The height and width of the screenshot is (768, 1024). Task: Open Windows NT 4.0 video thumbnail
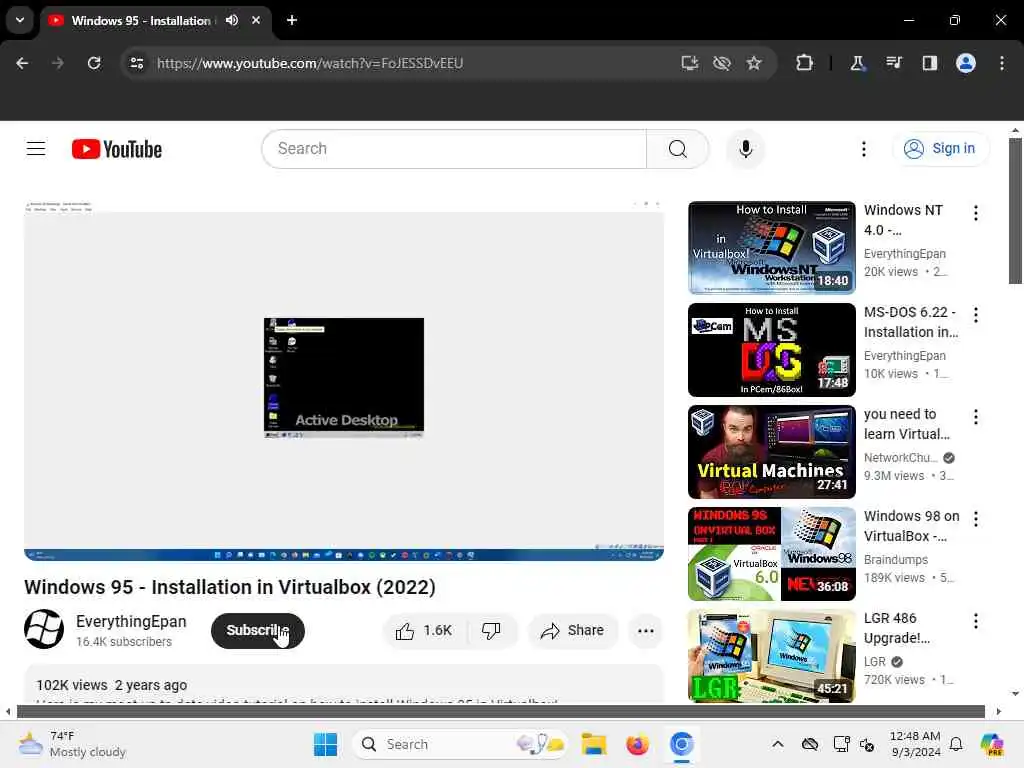tap(771, 248)
